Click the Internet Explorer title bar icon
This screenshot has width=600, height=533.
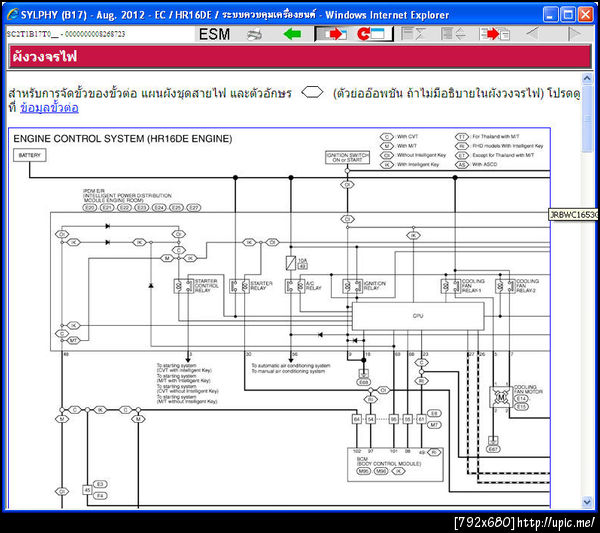click(x=12, y=15)
